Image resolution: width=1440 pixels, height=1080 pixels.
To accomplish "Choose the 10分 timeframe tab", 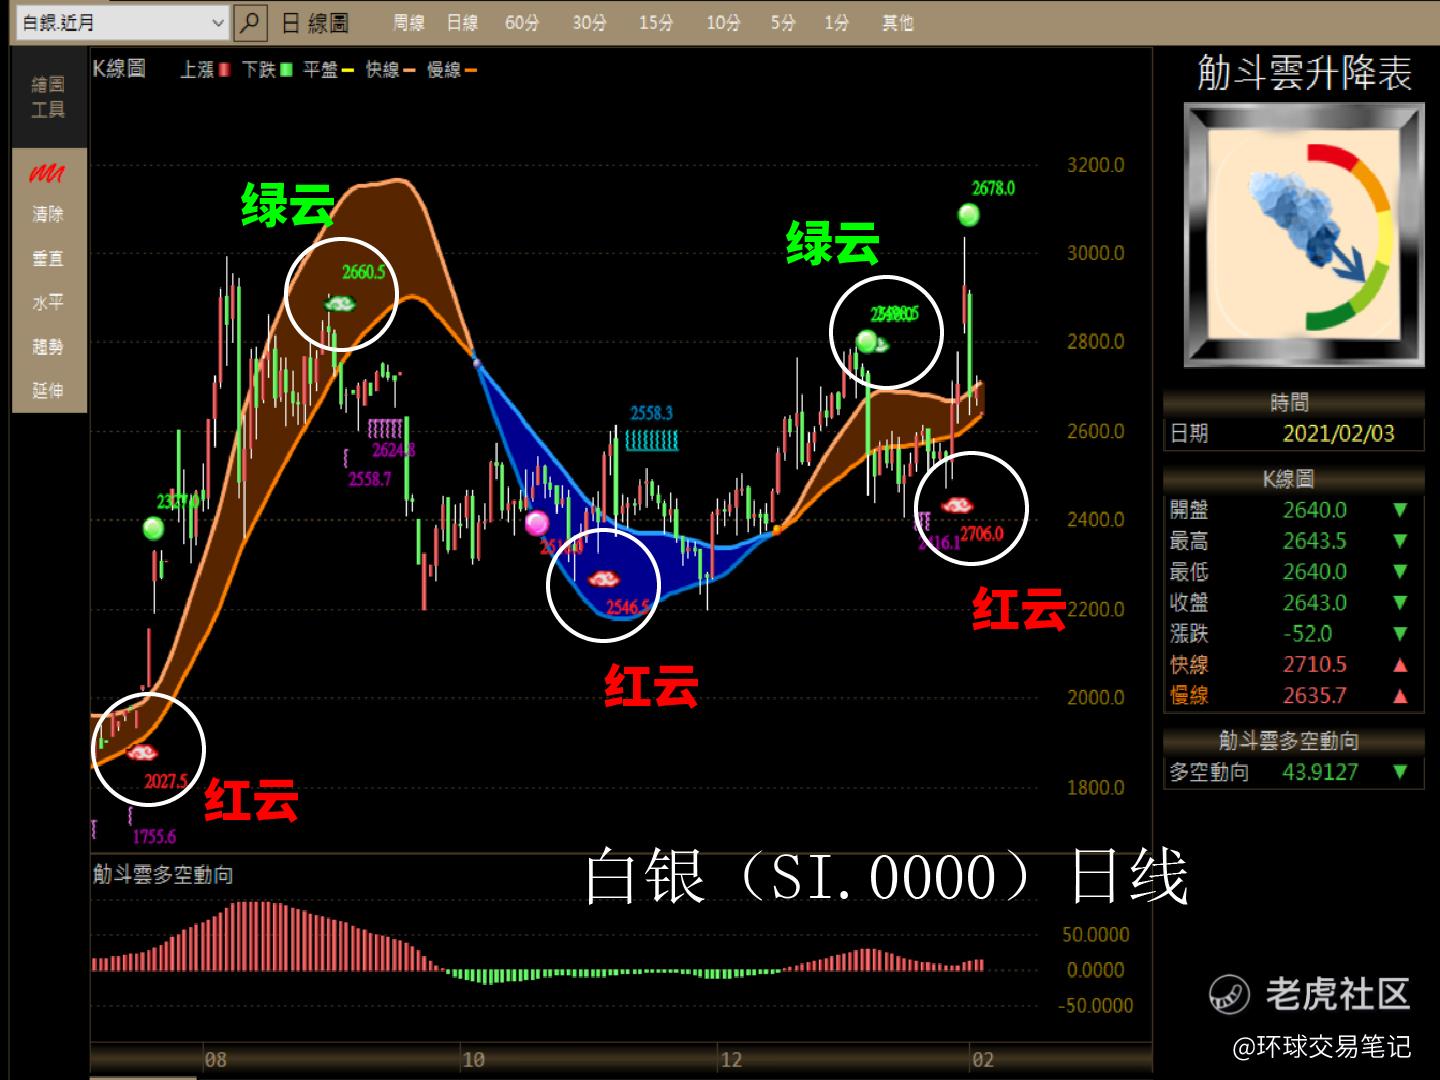I will 723,22.
